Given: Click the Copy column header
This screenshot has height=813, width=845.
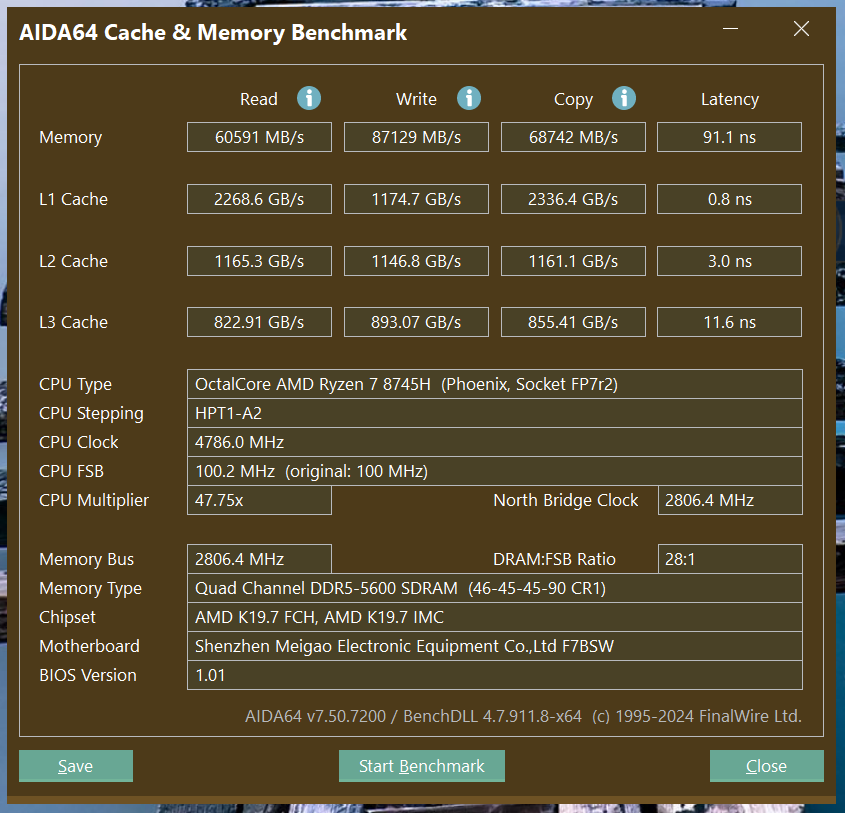Looking at the screenshot, I should point(573,100).
